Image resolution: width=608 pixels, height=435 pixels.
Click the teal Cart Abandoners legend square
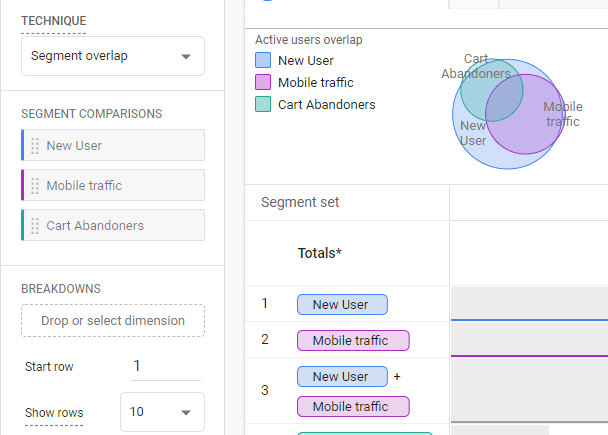click(x=263, y=105)
